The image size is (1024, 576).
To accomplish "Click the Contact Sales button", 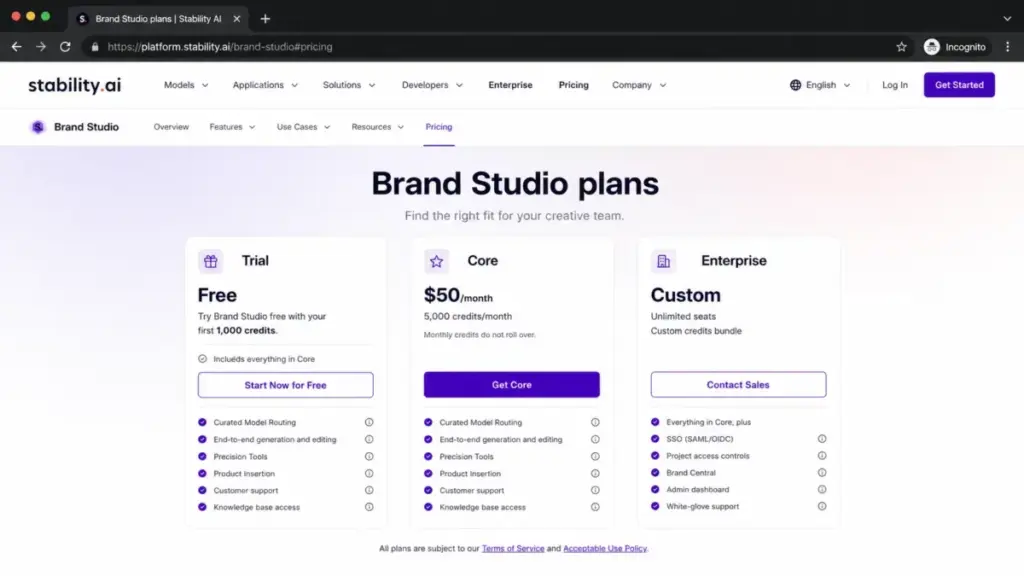I will click(738, 385).
